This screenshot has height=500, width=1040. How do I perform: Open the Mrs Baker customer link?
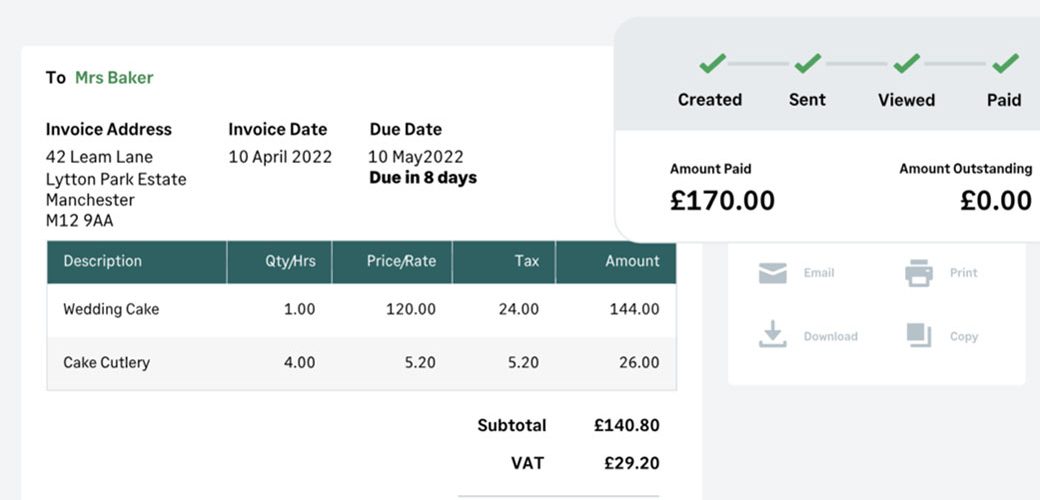click(114, 78)
